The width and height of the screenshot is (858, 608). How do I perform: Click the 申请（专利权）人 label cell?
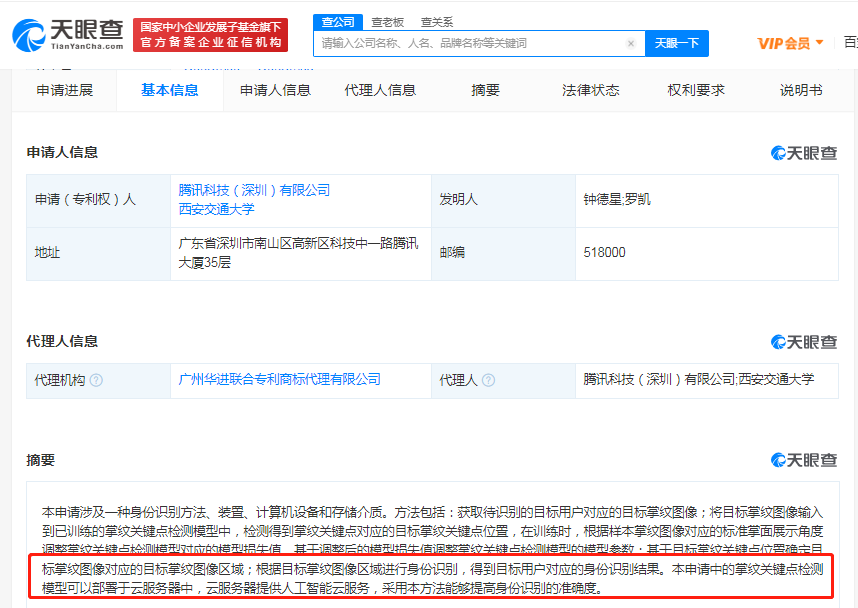point(98,200)
